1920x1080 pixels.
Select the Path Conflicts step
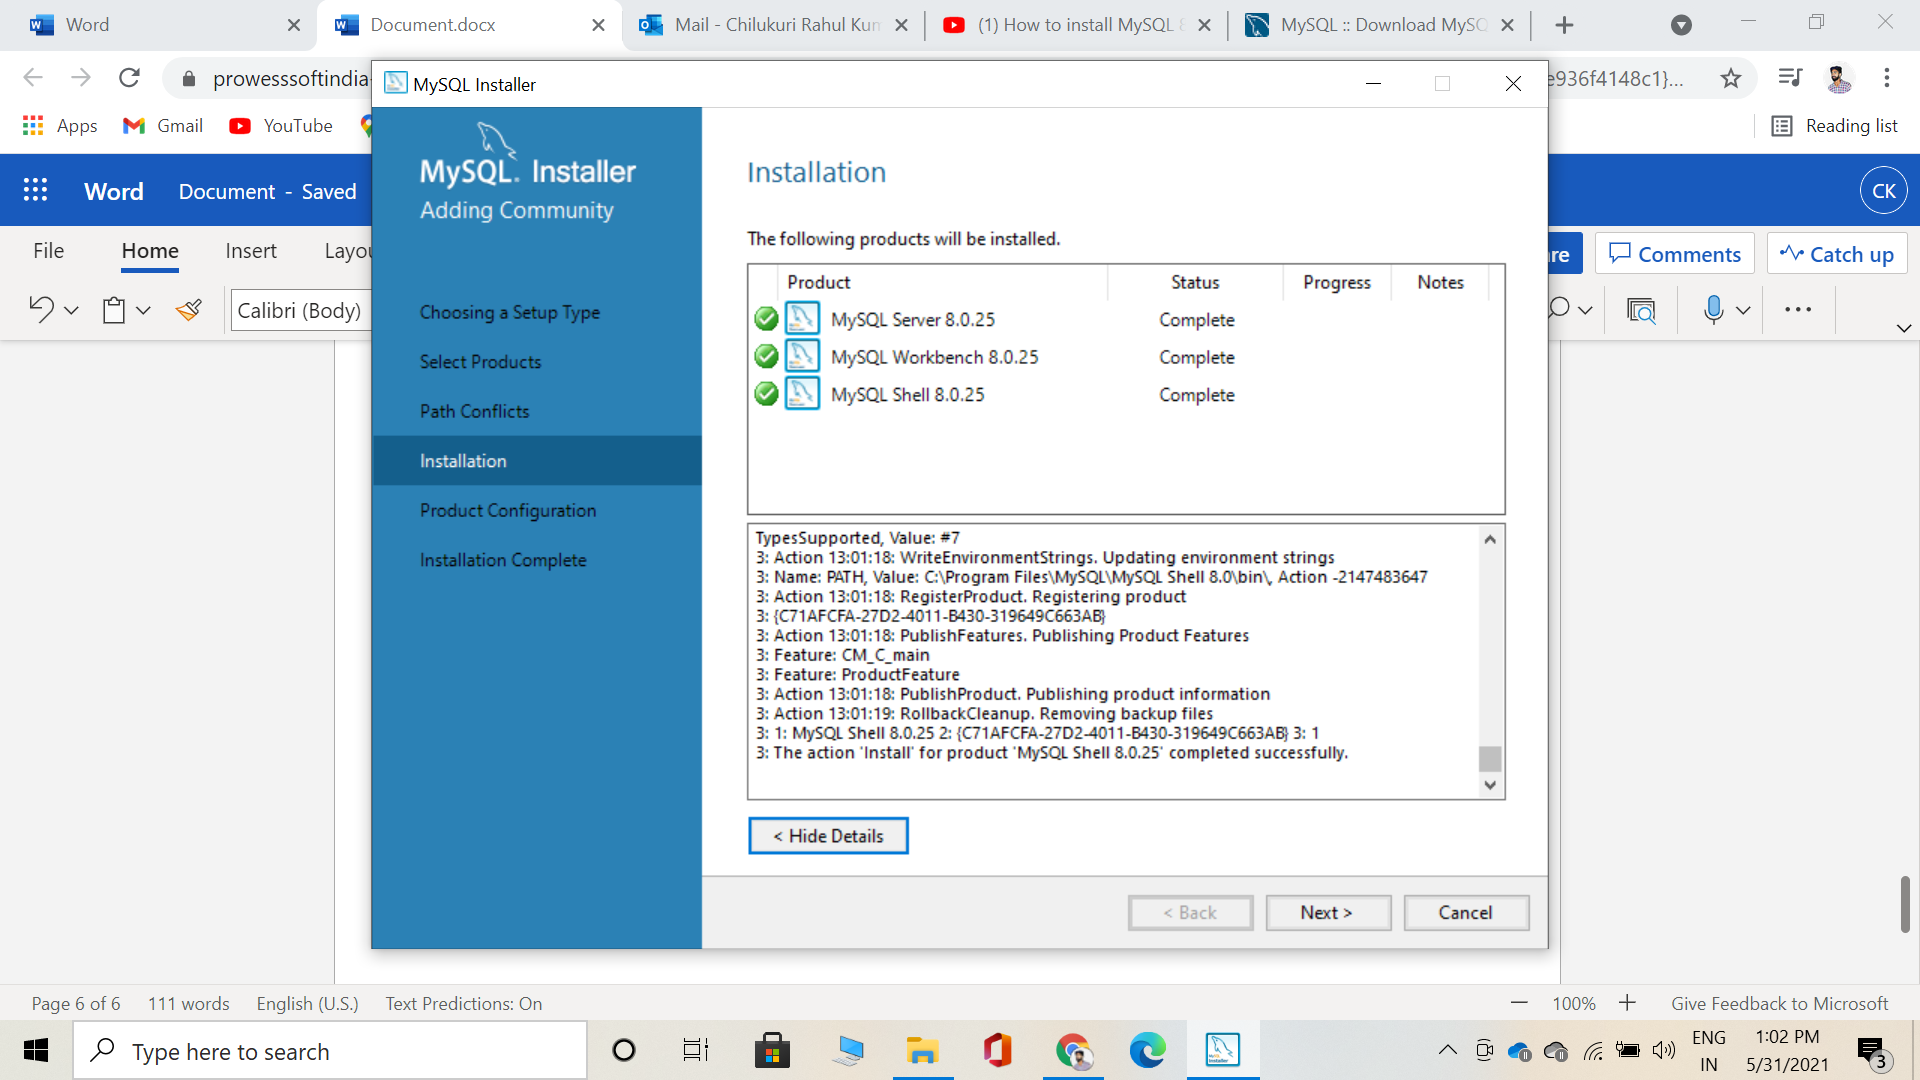(474, 411)
